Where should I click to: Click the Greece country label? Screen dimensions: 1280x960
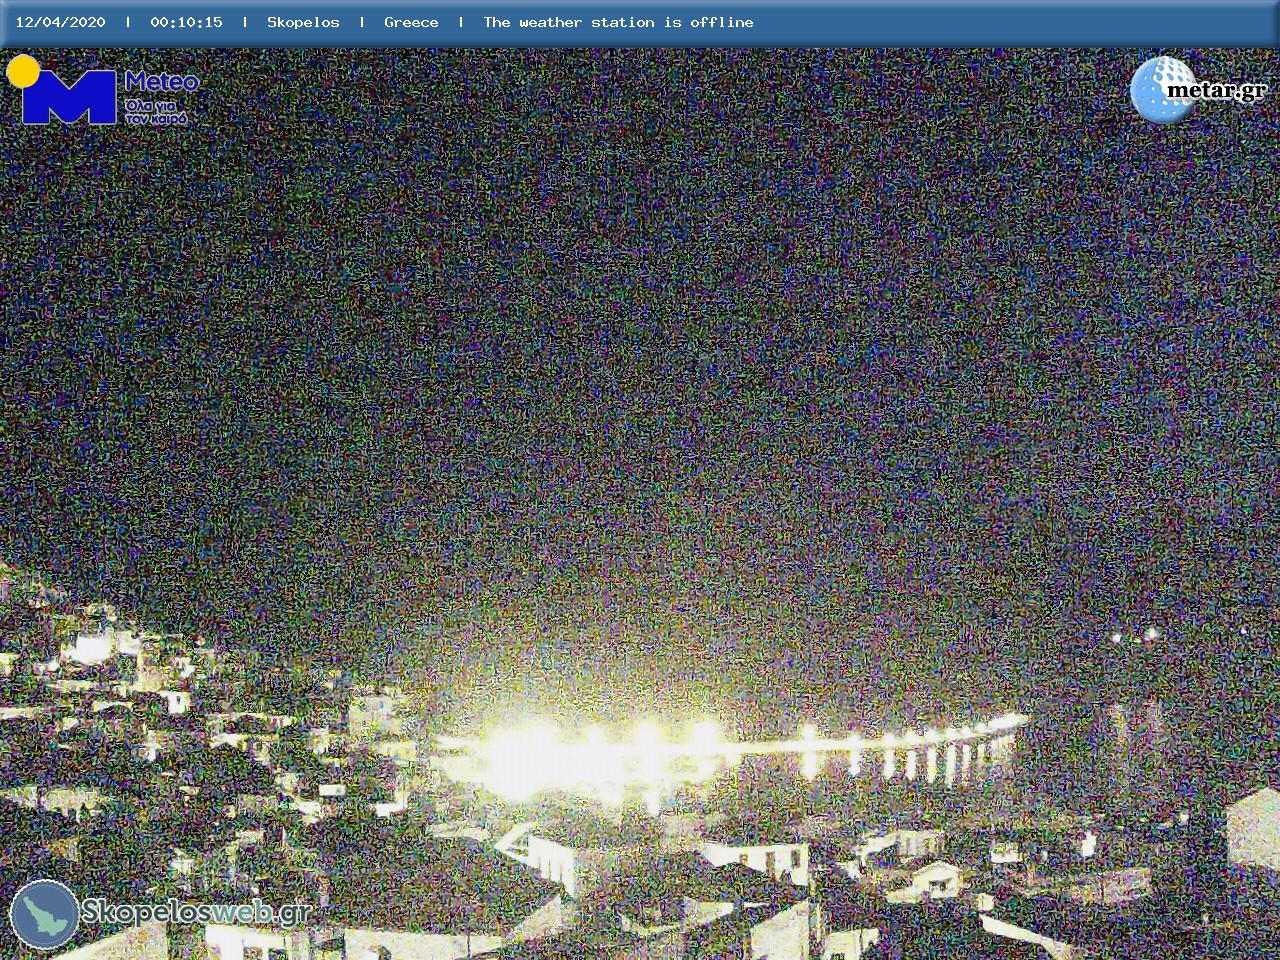(x=411, y=22)
